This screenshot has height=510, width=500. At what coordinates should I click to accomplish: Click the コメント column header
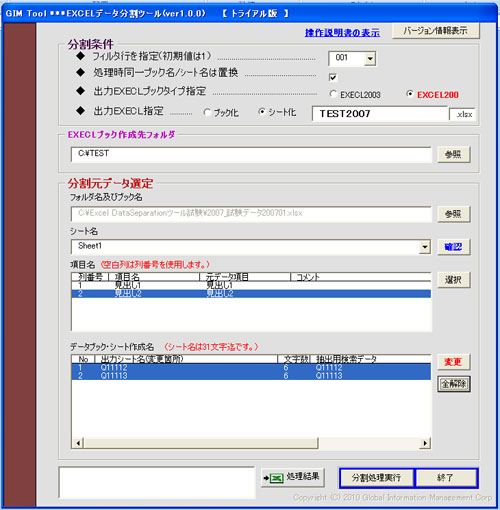(361, 277)
